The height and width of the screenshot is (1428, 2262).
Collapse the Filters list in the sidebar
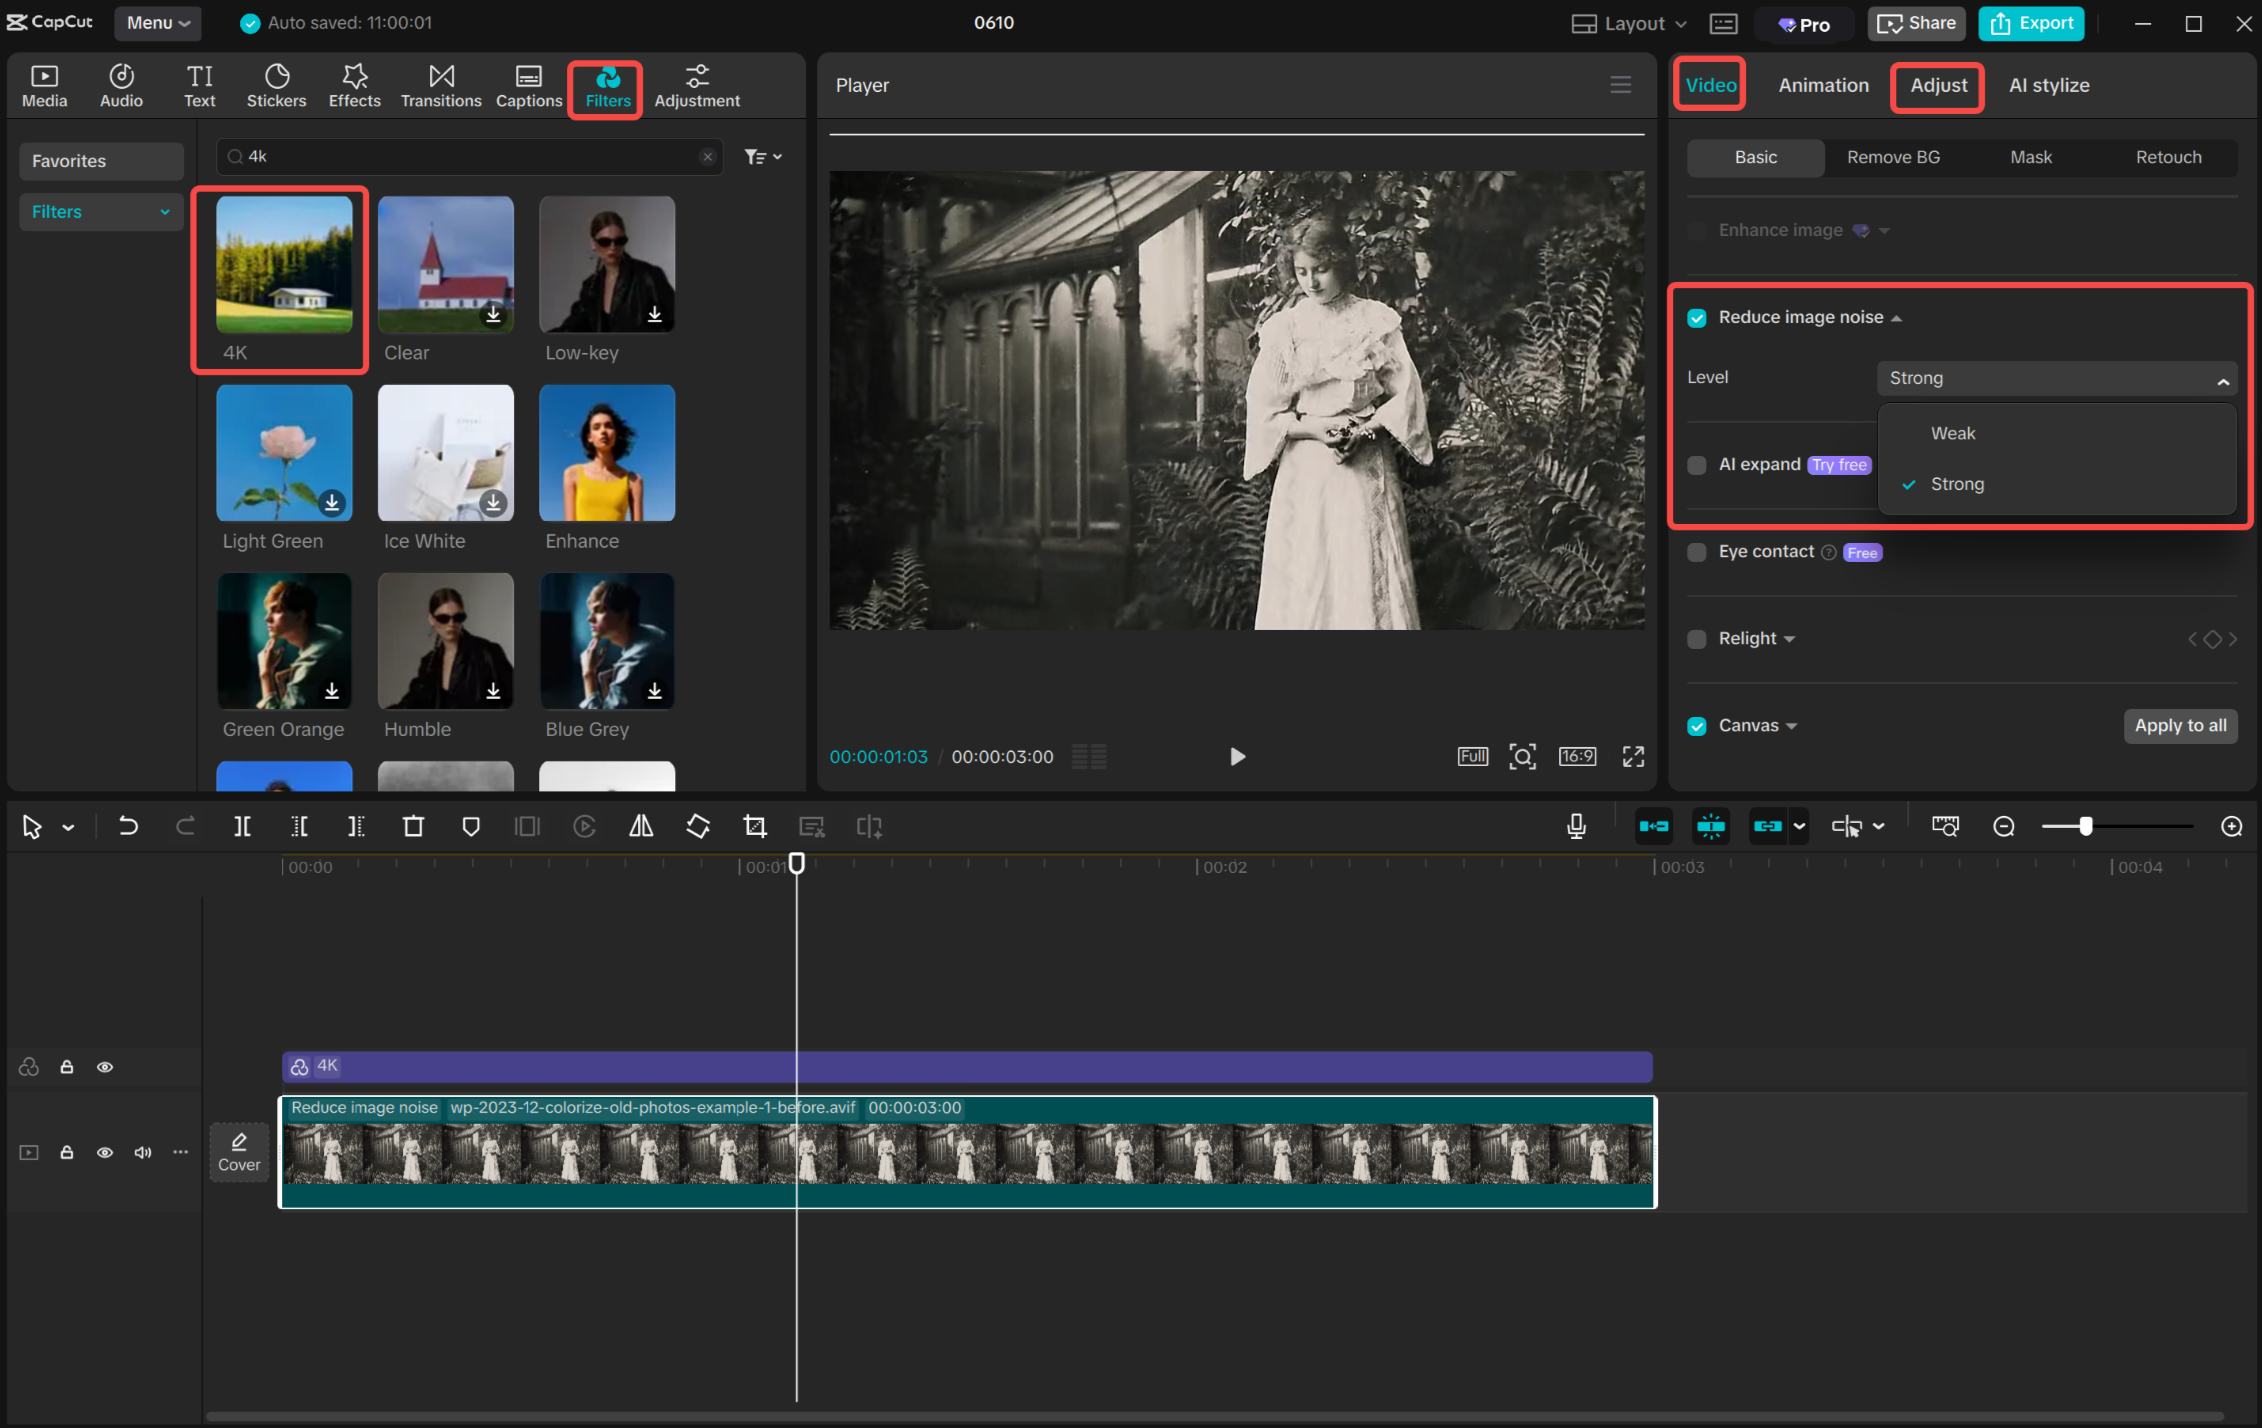(x=165, y=211)
